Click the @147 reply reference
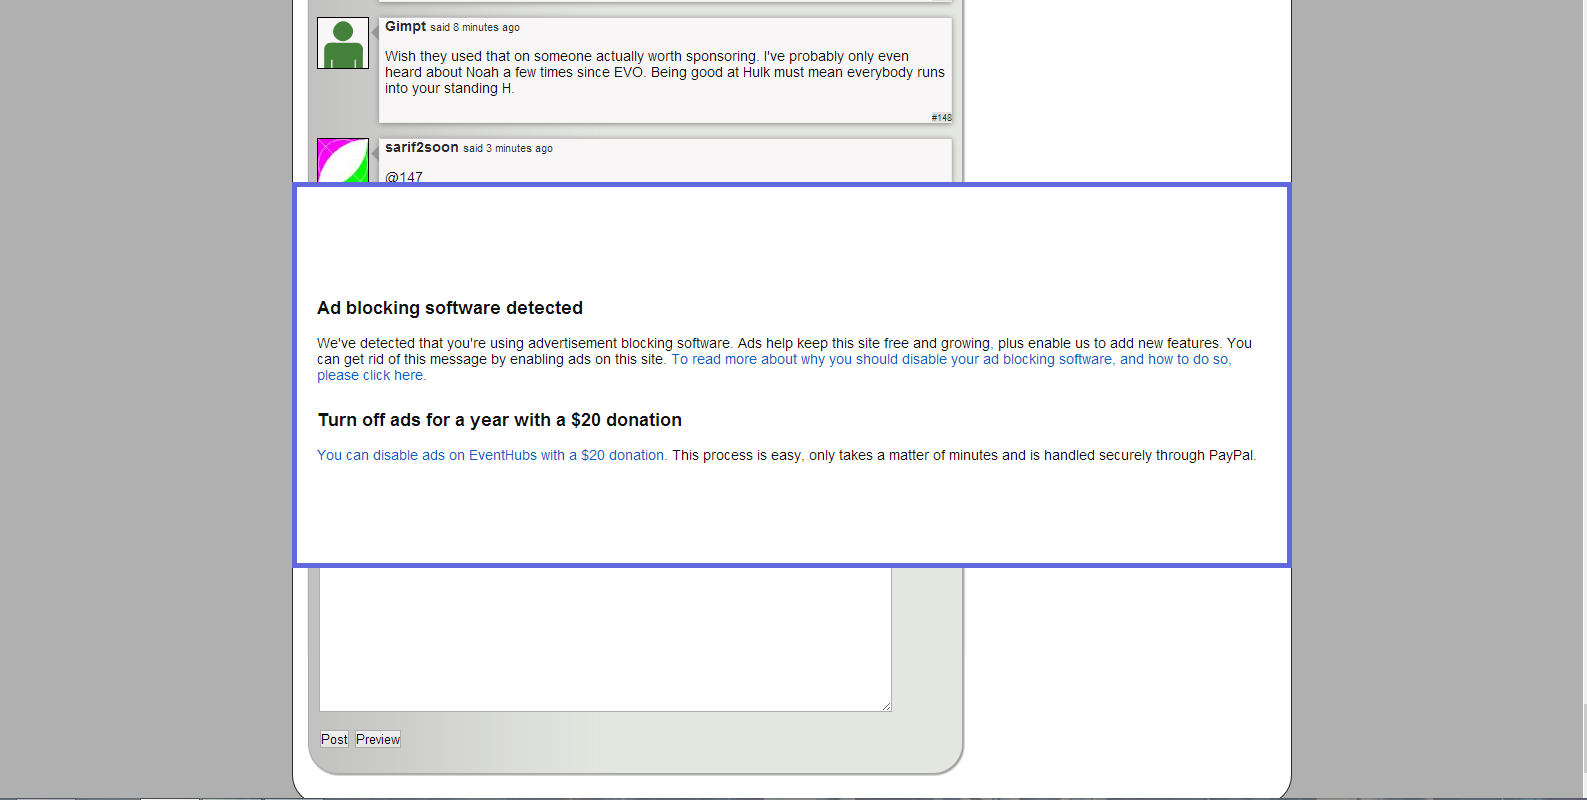This screenshot has width=1587, height=800. tap(404, 177)
